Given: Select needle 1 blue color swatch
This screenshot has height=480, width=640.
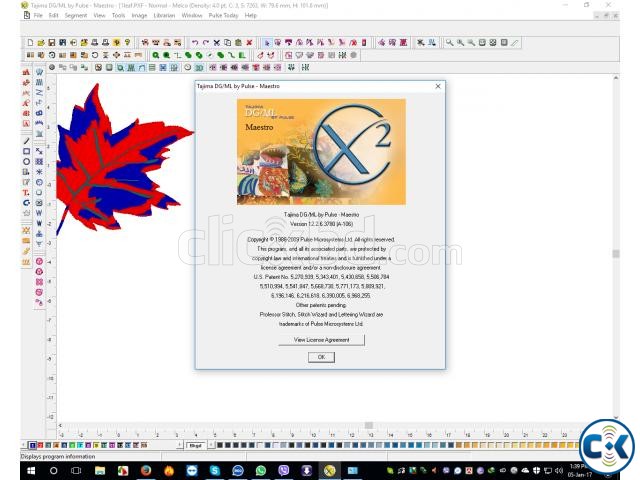Looking at the screenshot, I should click(x=33, y=445).
